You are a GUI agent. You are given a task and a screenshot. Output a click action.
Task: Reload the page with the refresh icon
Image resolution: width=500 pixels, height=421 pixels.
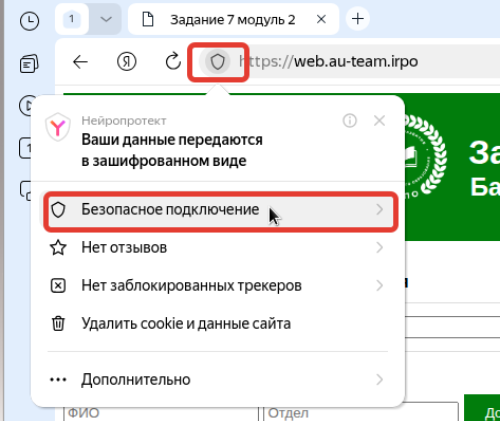(173, 61)
